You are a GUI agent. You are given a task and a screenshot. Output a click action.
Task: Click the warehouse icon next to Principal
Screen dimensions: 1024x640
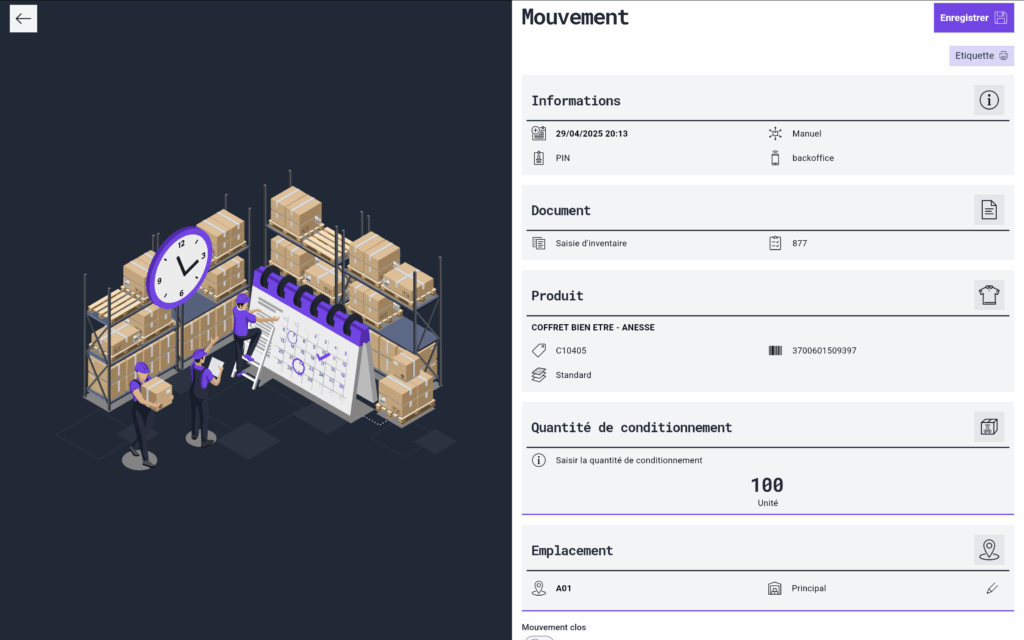[775, 588]
